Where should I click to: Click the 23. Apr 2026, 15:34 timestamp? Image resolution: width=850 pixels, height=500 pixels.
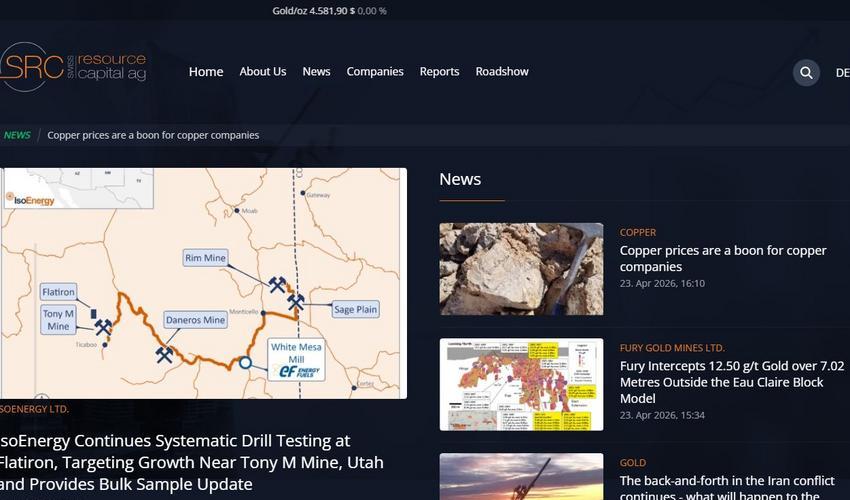(662, 415)
